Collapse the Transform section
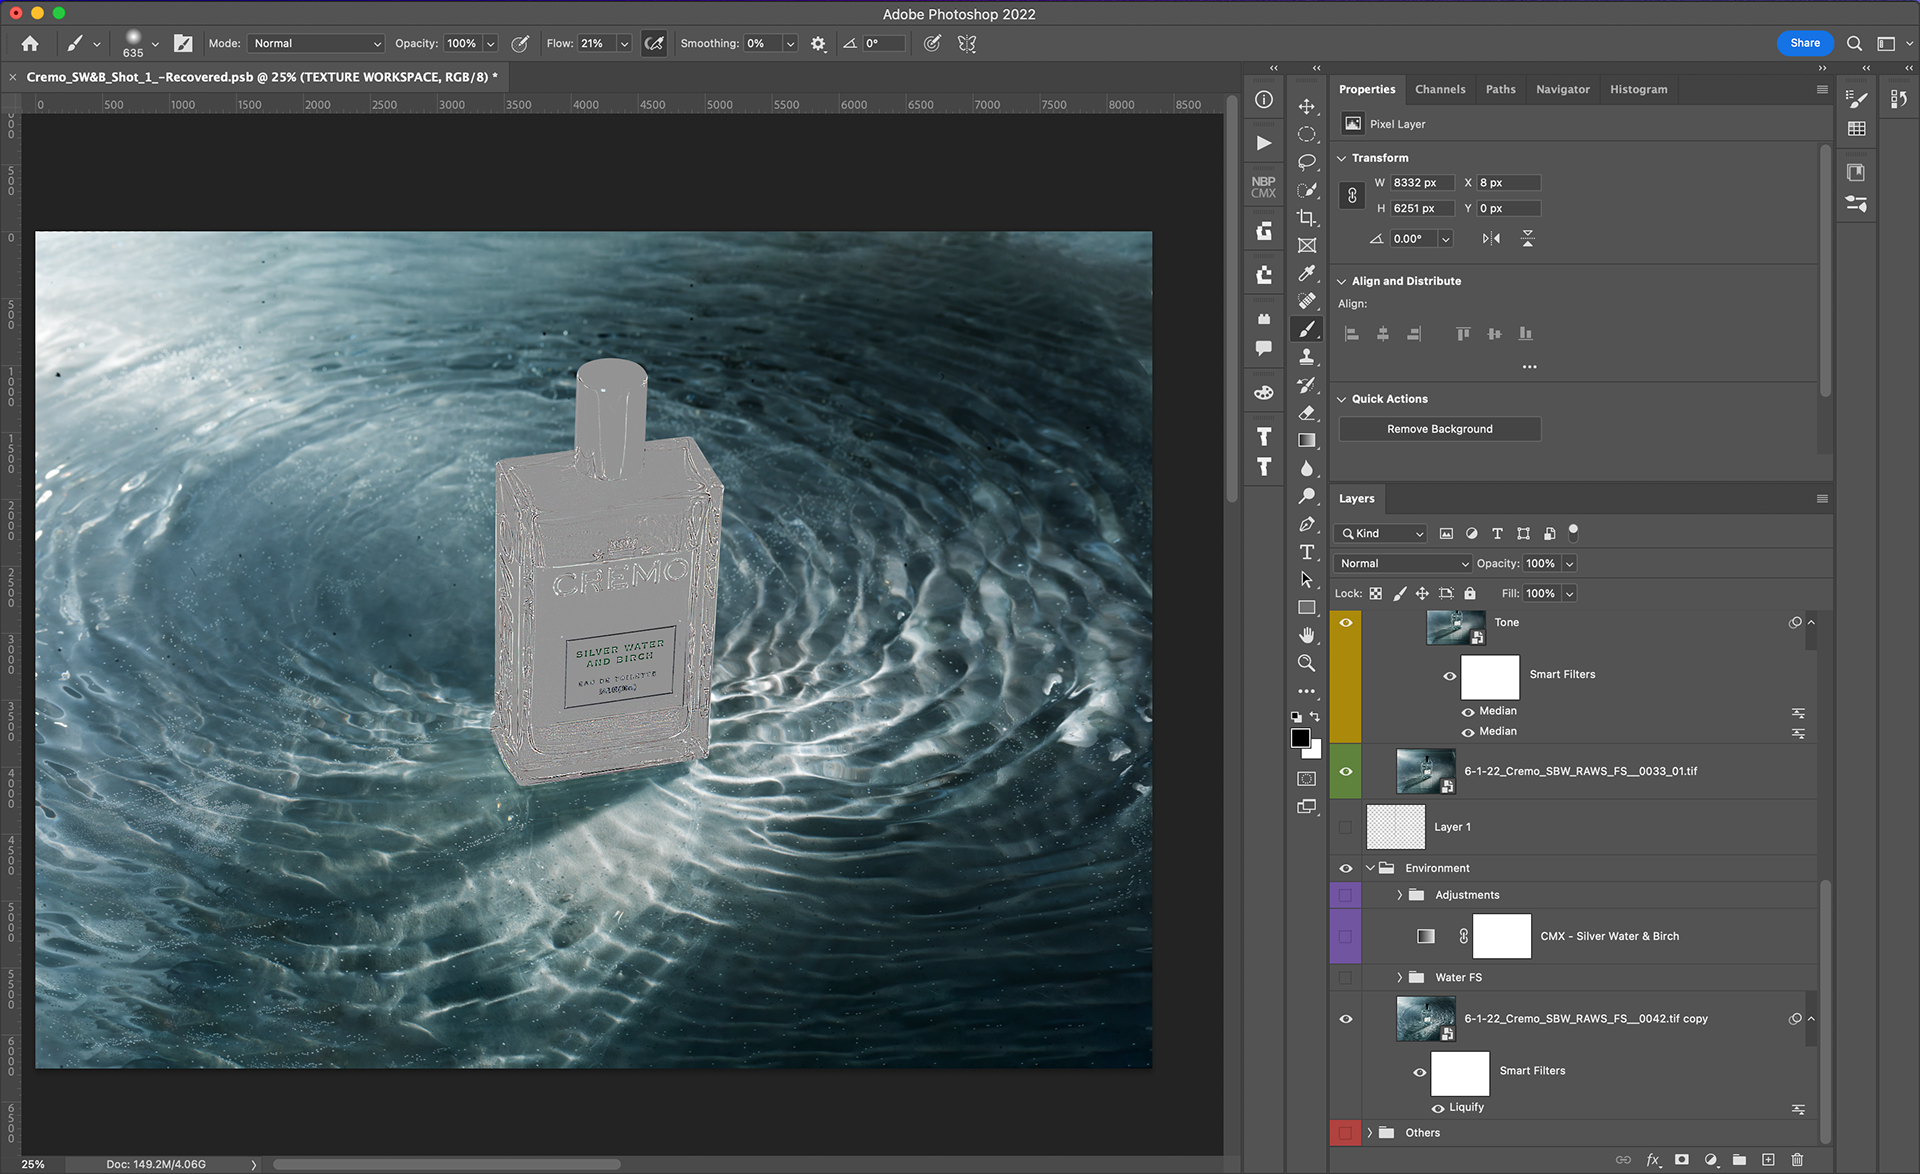1920x1174 pixels. (1342, 158)
